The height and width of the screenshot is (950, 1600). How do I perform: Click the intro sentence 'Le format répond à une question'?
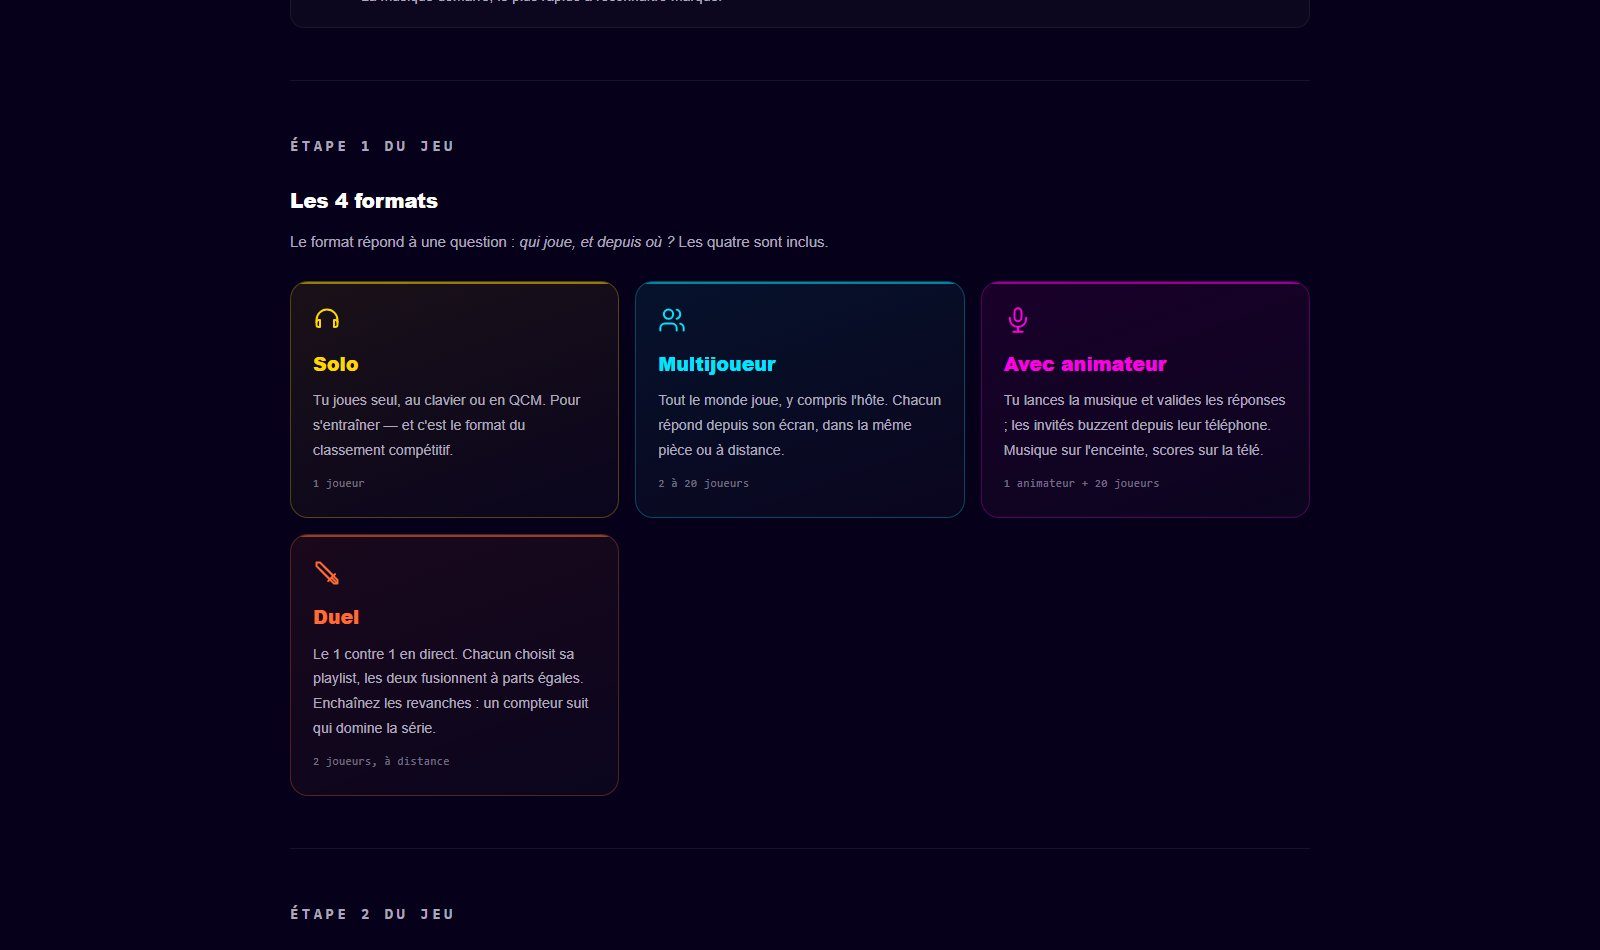559,242
